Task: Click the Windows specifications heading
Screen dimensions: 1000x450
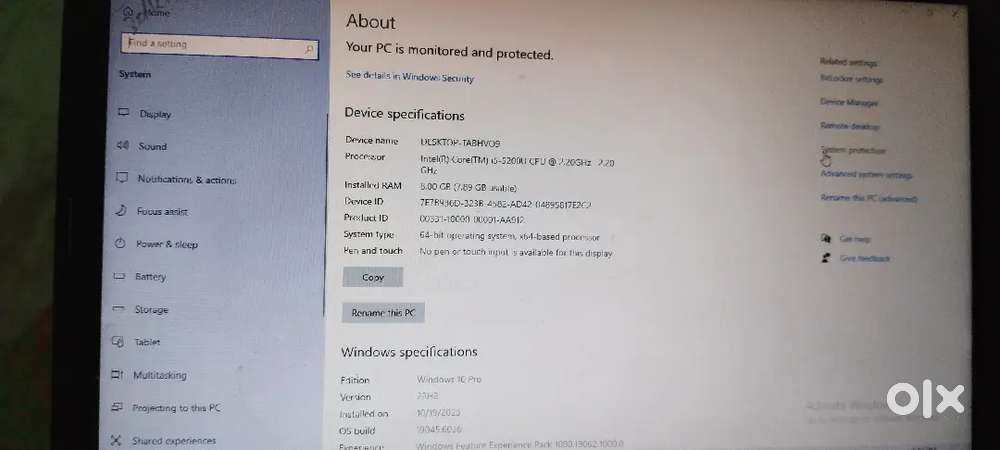Action: [x=409, y=352]
